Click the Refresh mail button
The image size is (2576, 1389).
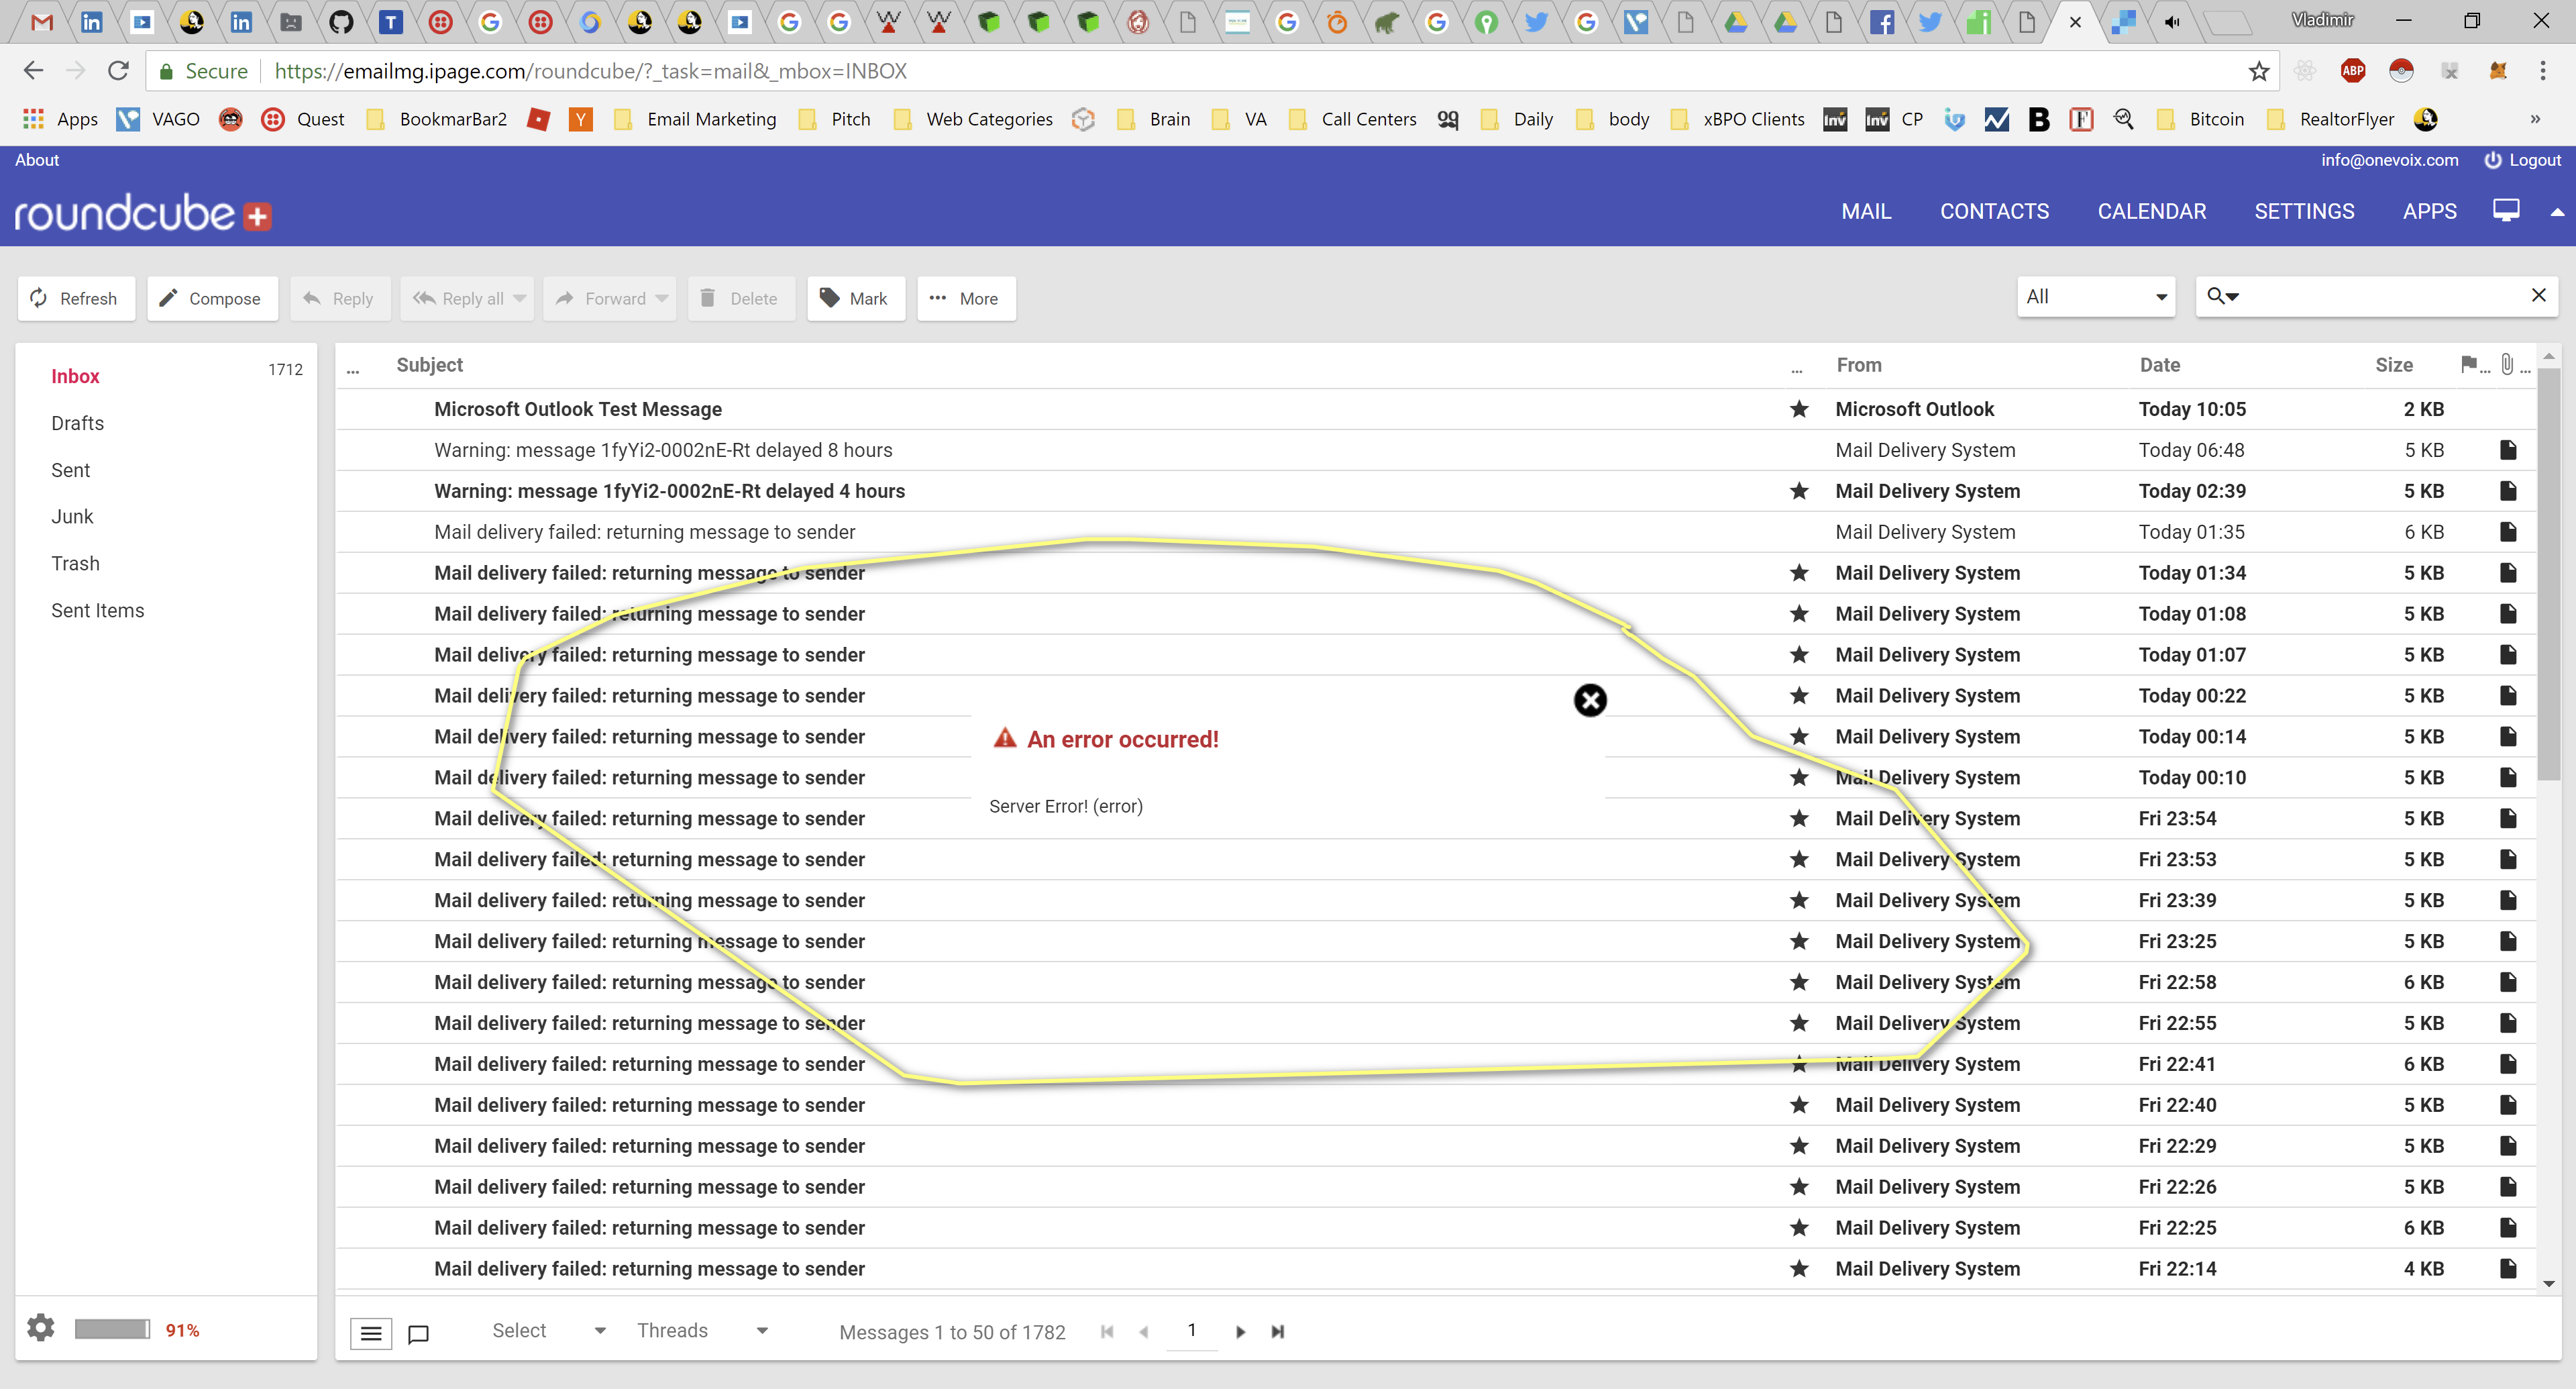75,298
